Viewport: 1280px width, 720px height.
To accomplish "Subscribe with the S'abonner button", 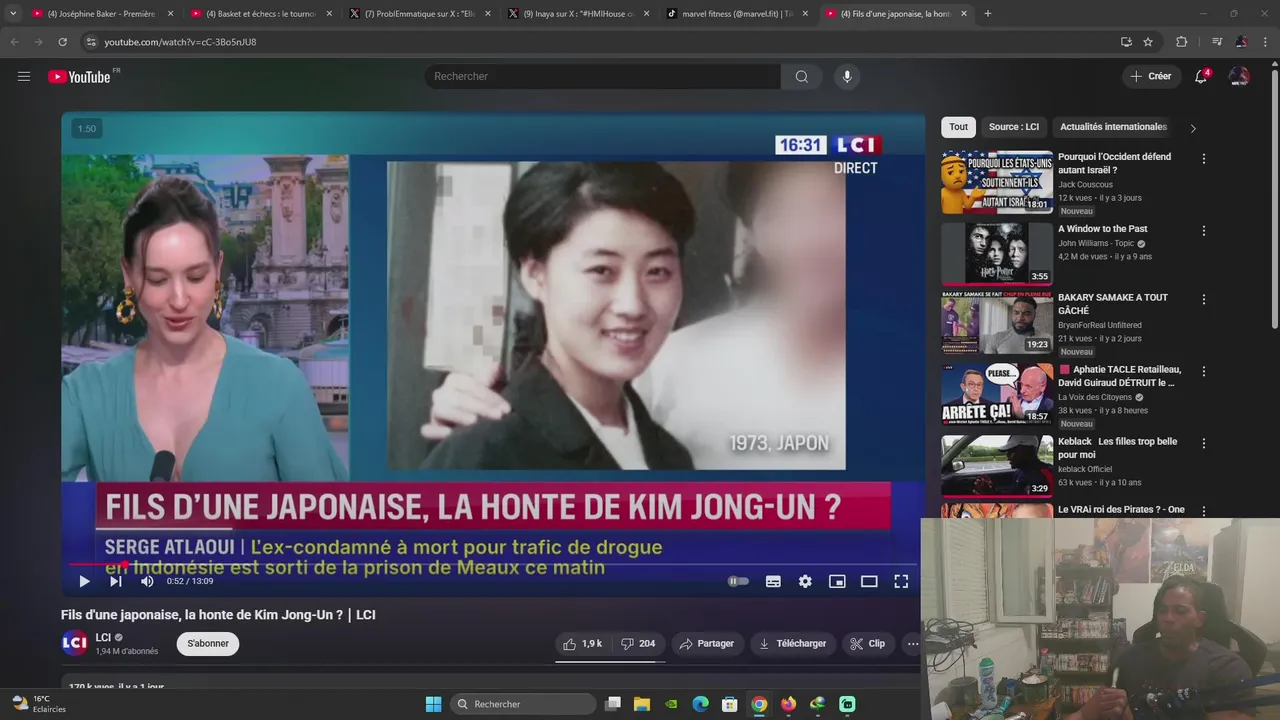I will pos(208,644).
